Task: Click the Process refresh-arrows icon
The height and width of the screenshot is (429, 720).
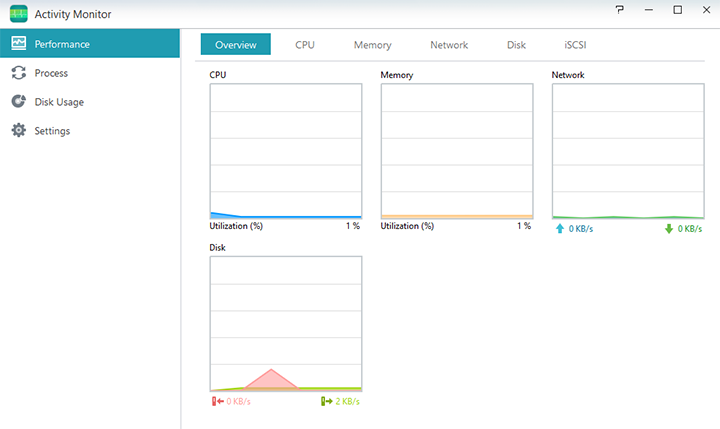Action: (x=18, y=73)
